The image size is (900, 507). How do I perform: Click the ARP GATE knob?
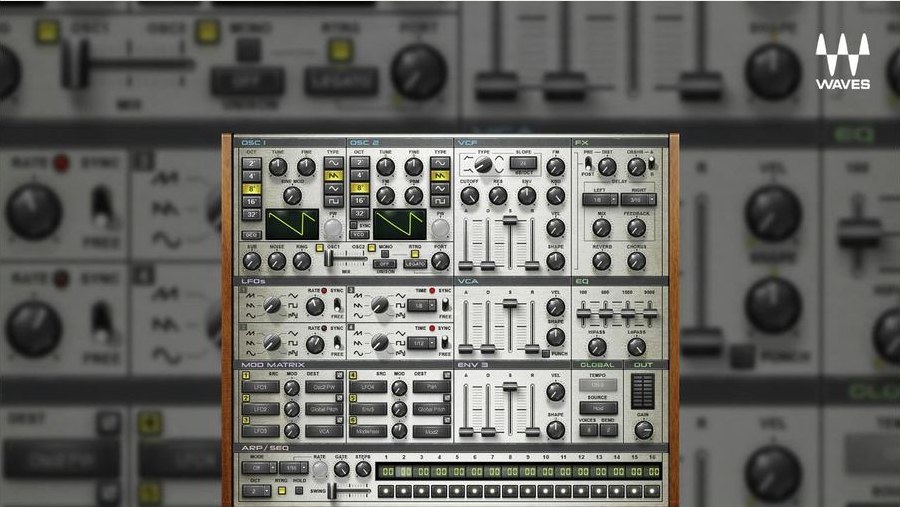[x=342, y=470]
